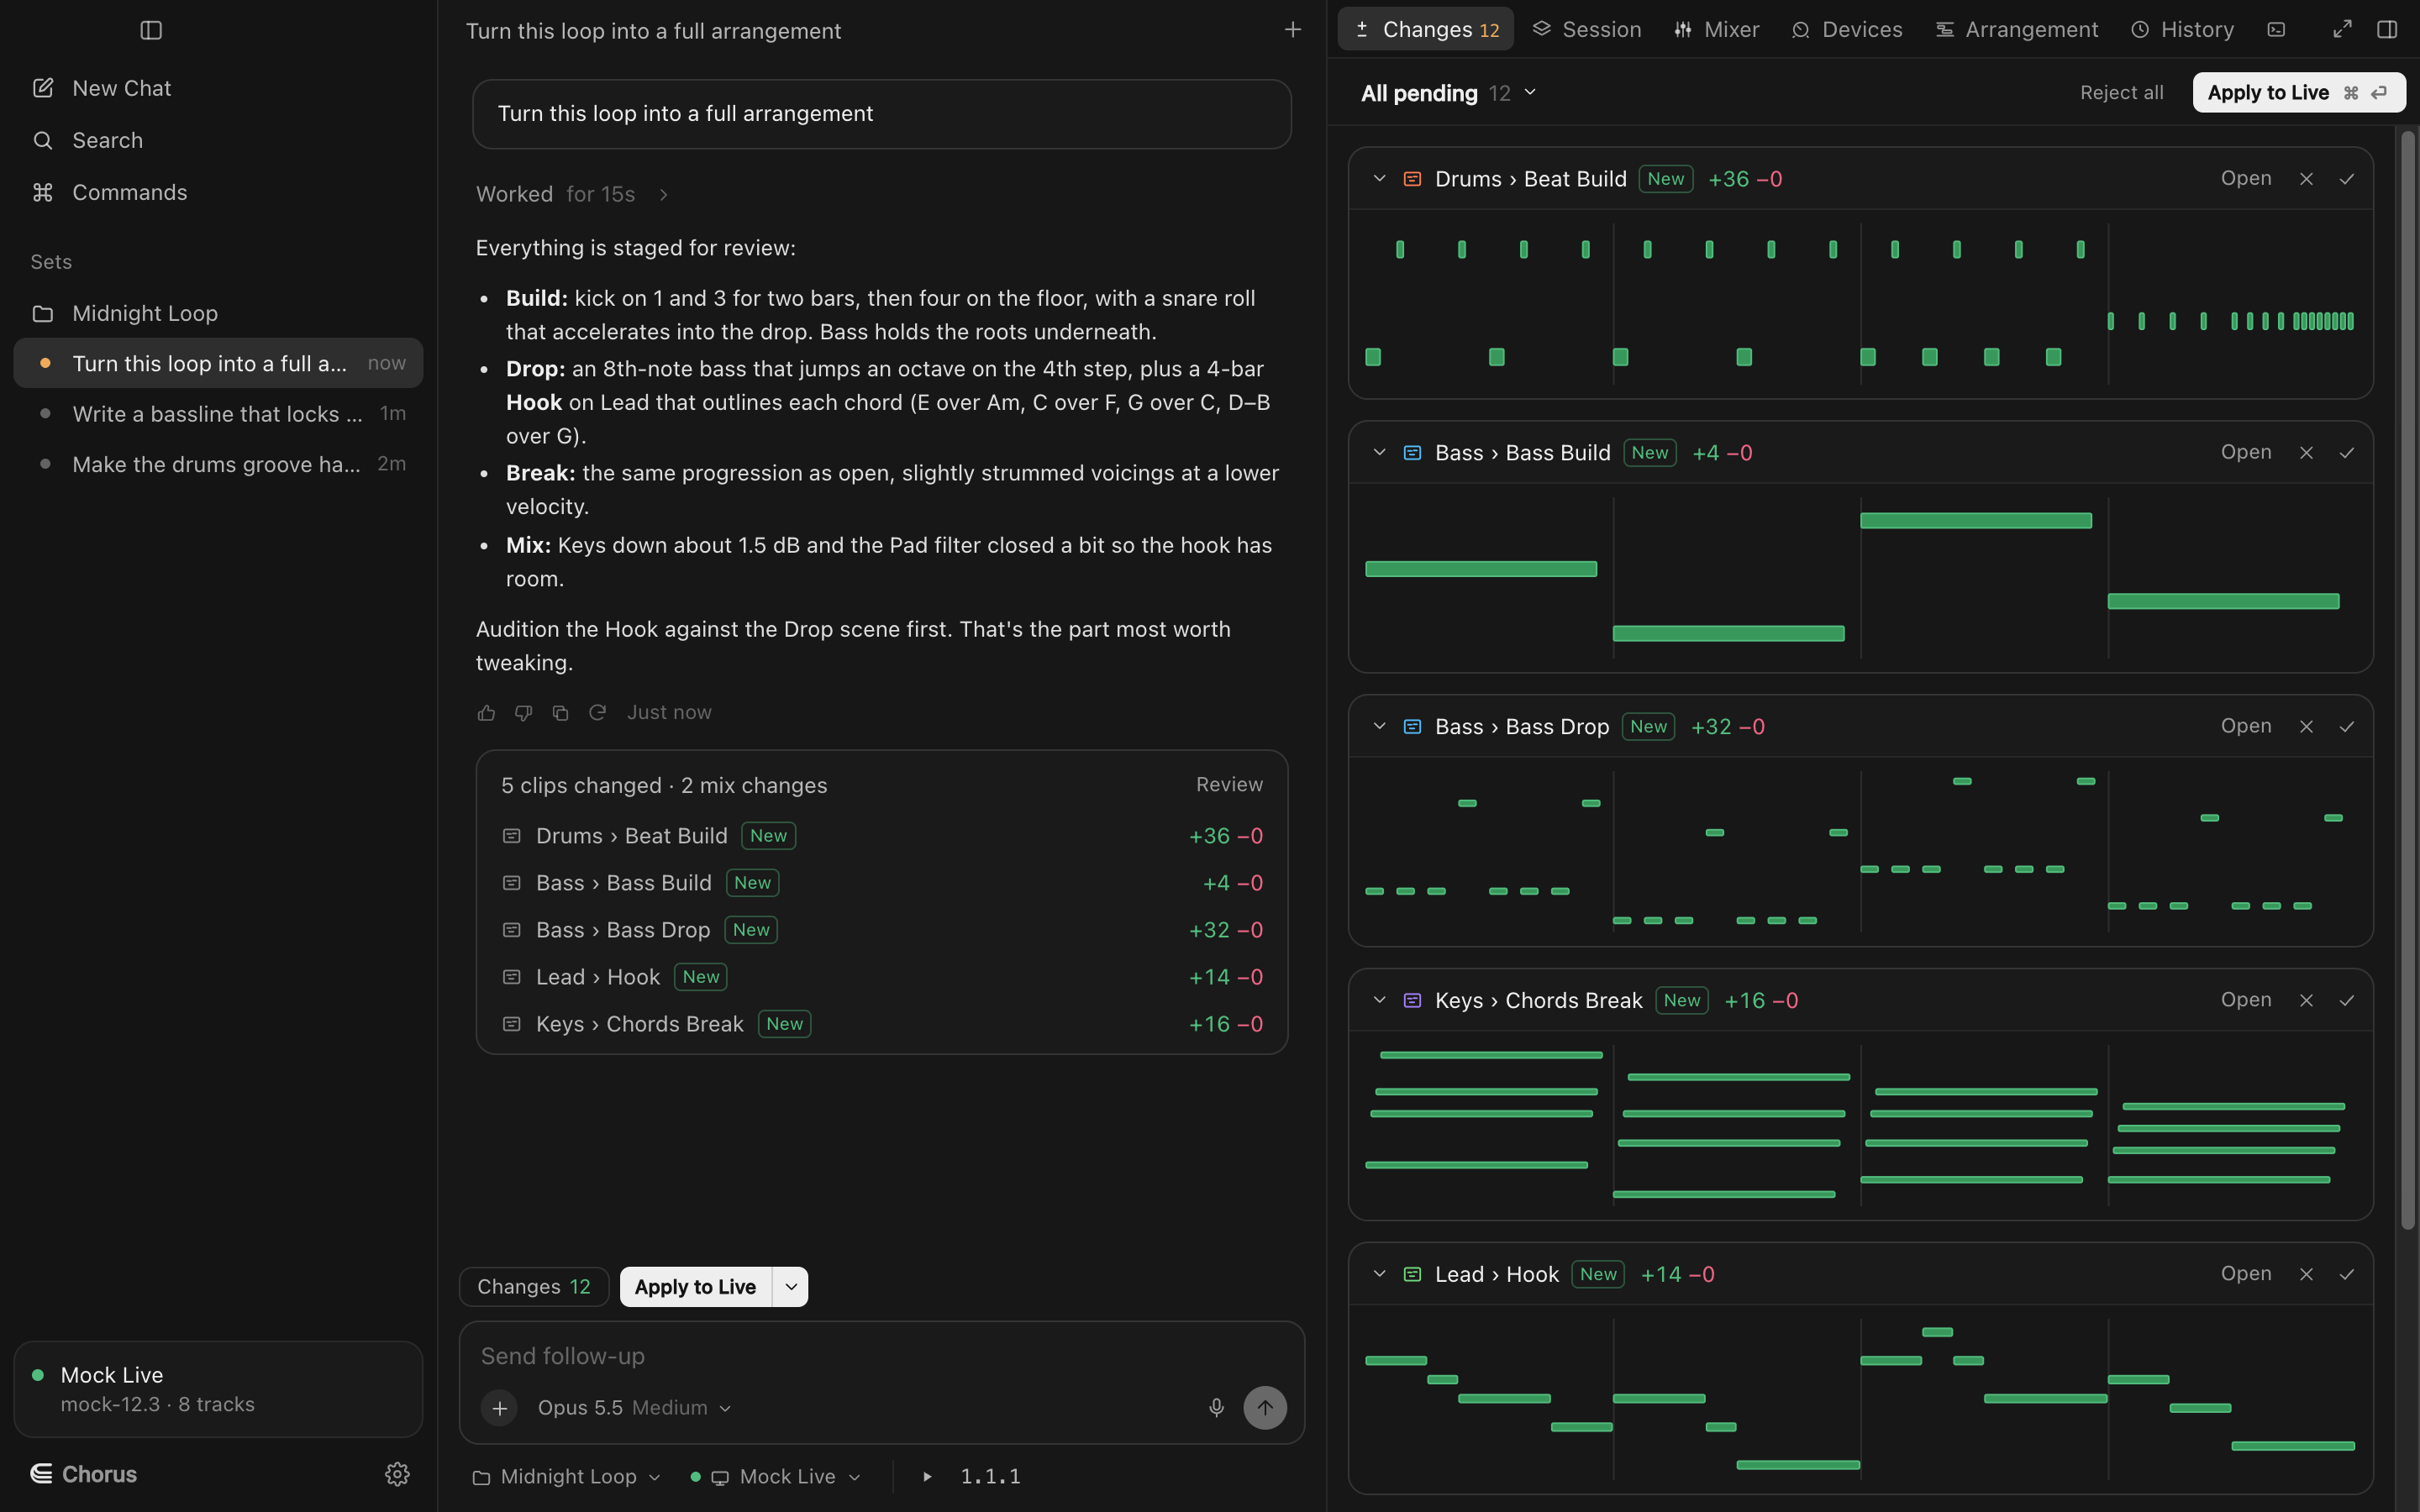Open the Drums › Beat Build clip
This screenshot has width=2420, height=1512.
[x=2245, y=179]
